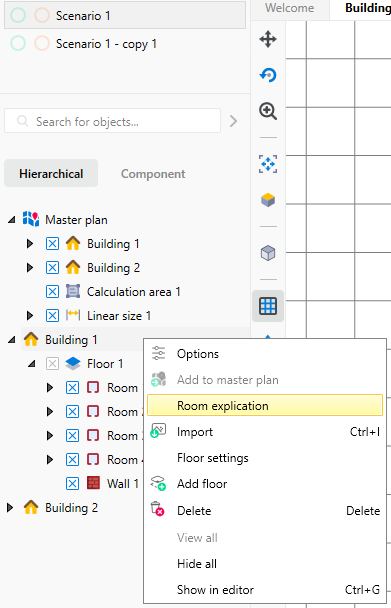Expand the Linear size 1 node
391x608 pixels.
click(30, 316)
